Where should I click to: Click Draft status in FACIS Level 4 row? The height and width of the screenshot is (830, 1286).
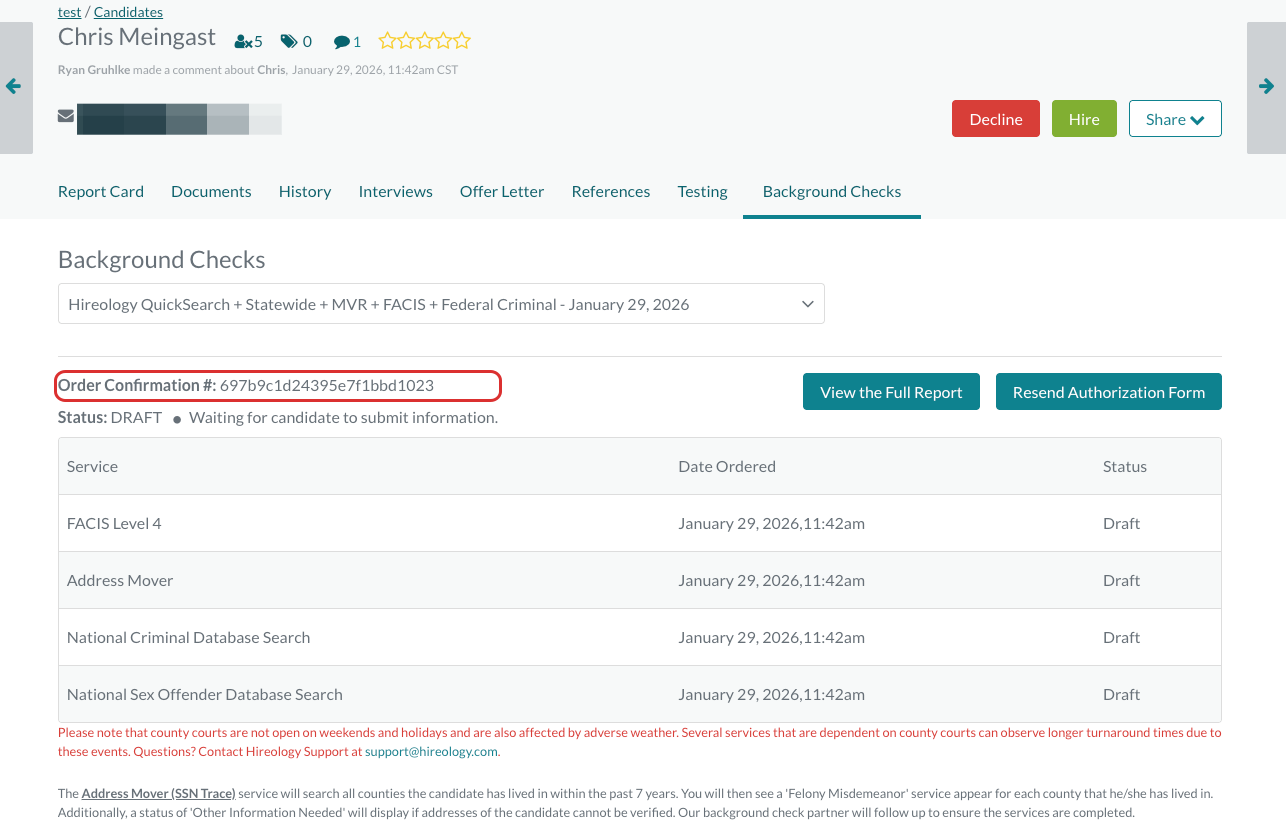click(1121, 523)
